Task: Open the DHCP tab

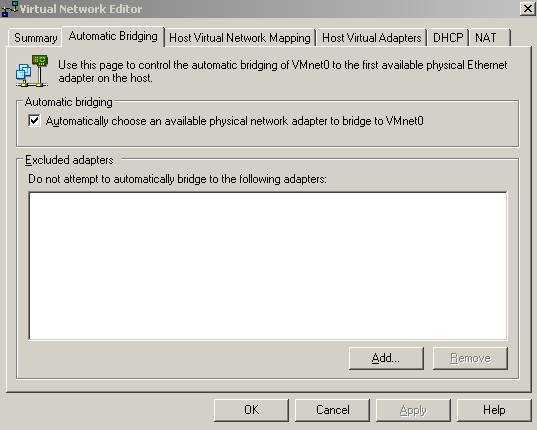Action: coord(448,38)
